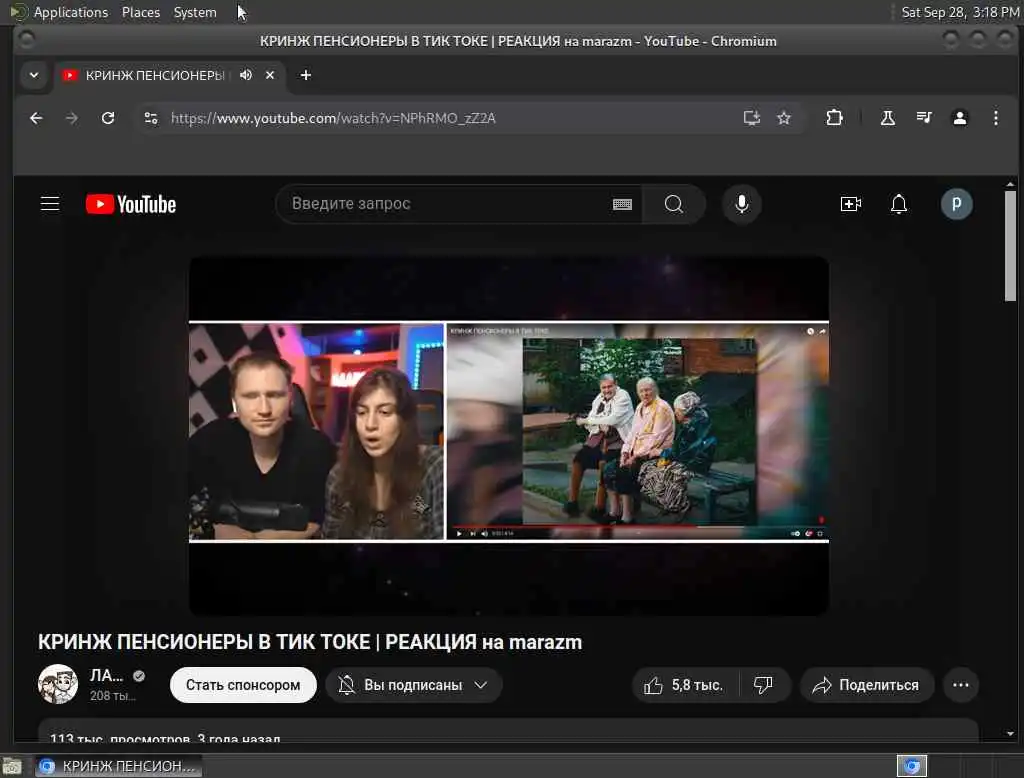
Task: Start voice search with microphone
Action: (x=741, y=204)
